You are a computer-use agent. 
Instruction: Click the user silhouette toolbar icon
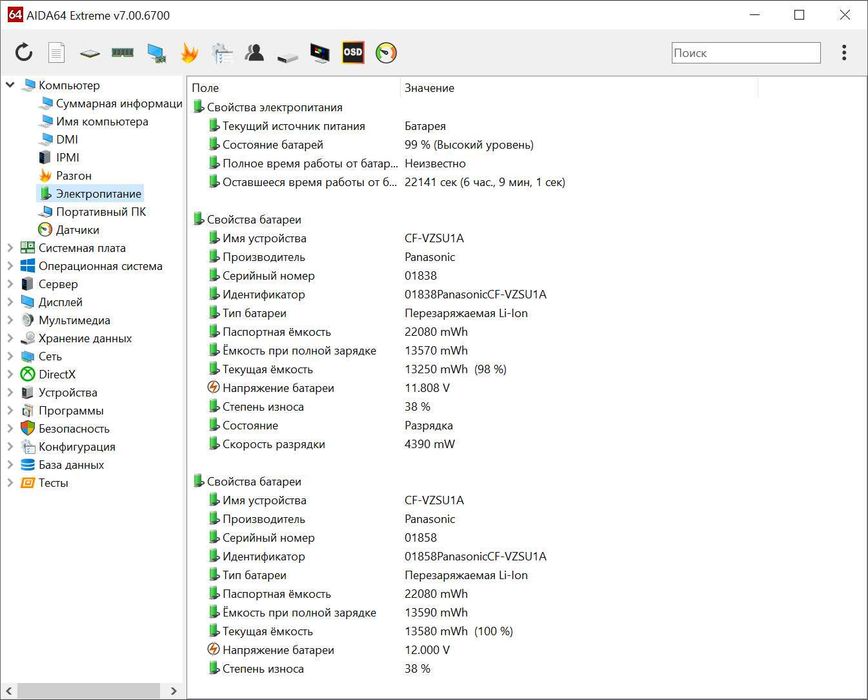pyautogui.click(x=254, y=53)
